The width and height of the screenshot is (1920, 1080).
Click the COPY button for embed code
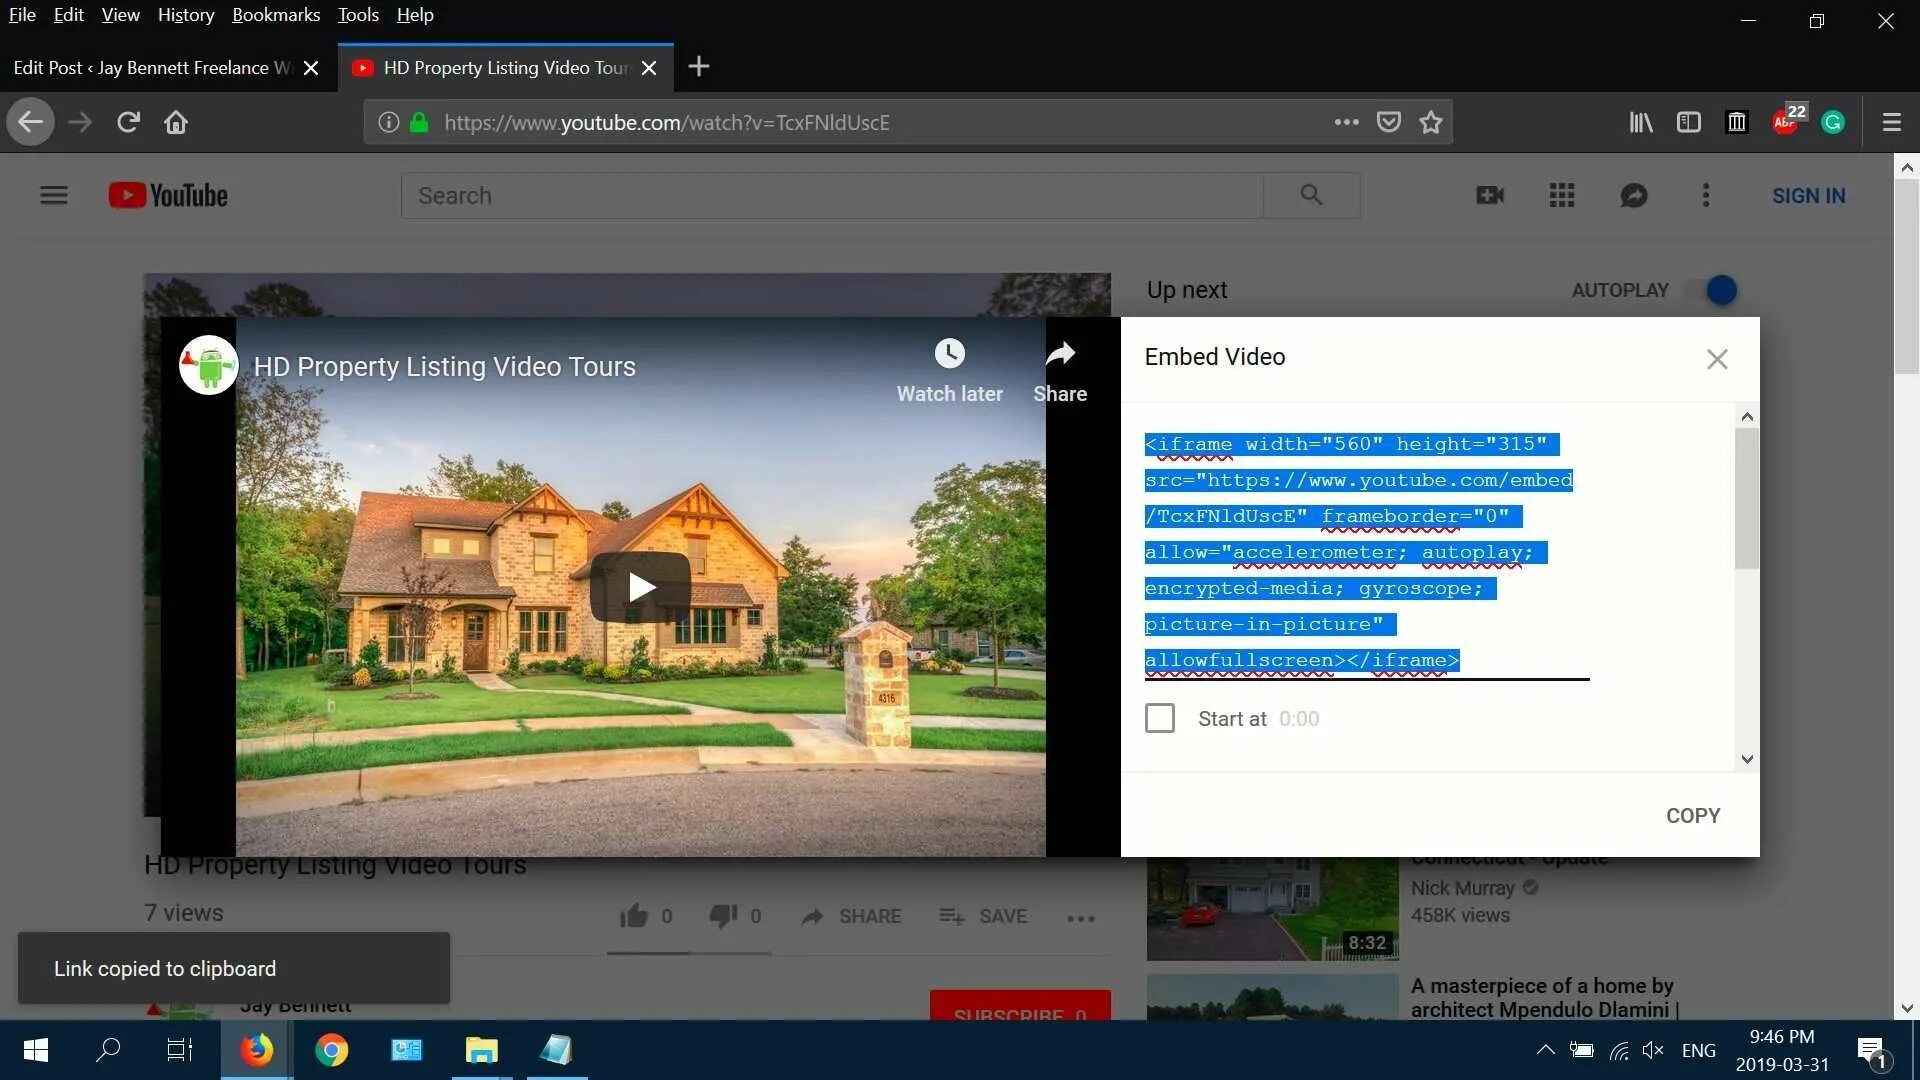(1692, 815)
